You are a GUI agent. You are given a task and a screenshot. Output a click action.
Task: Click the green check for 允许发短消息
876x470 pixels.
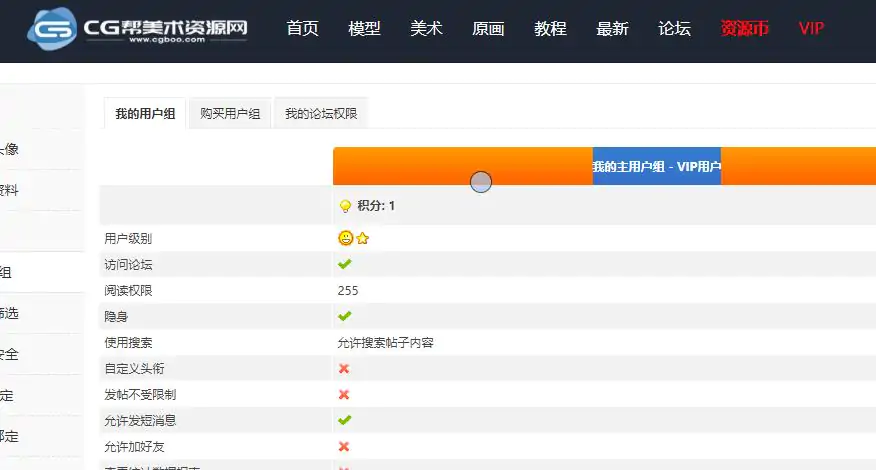click(345, 420)
